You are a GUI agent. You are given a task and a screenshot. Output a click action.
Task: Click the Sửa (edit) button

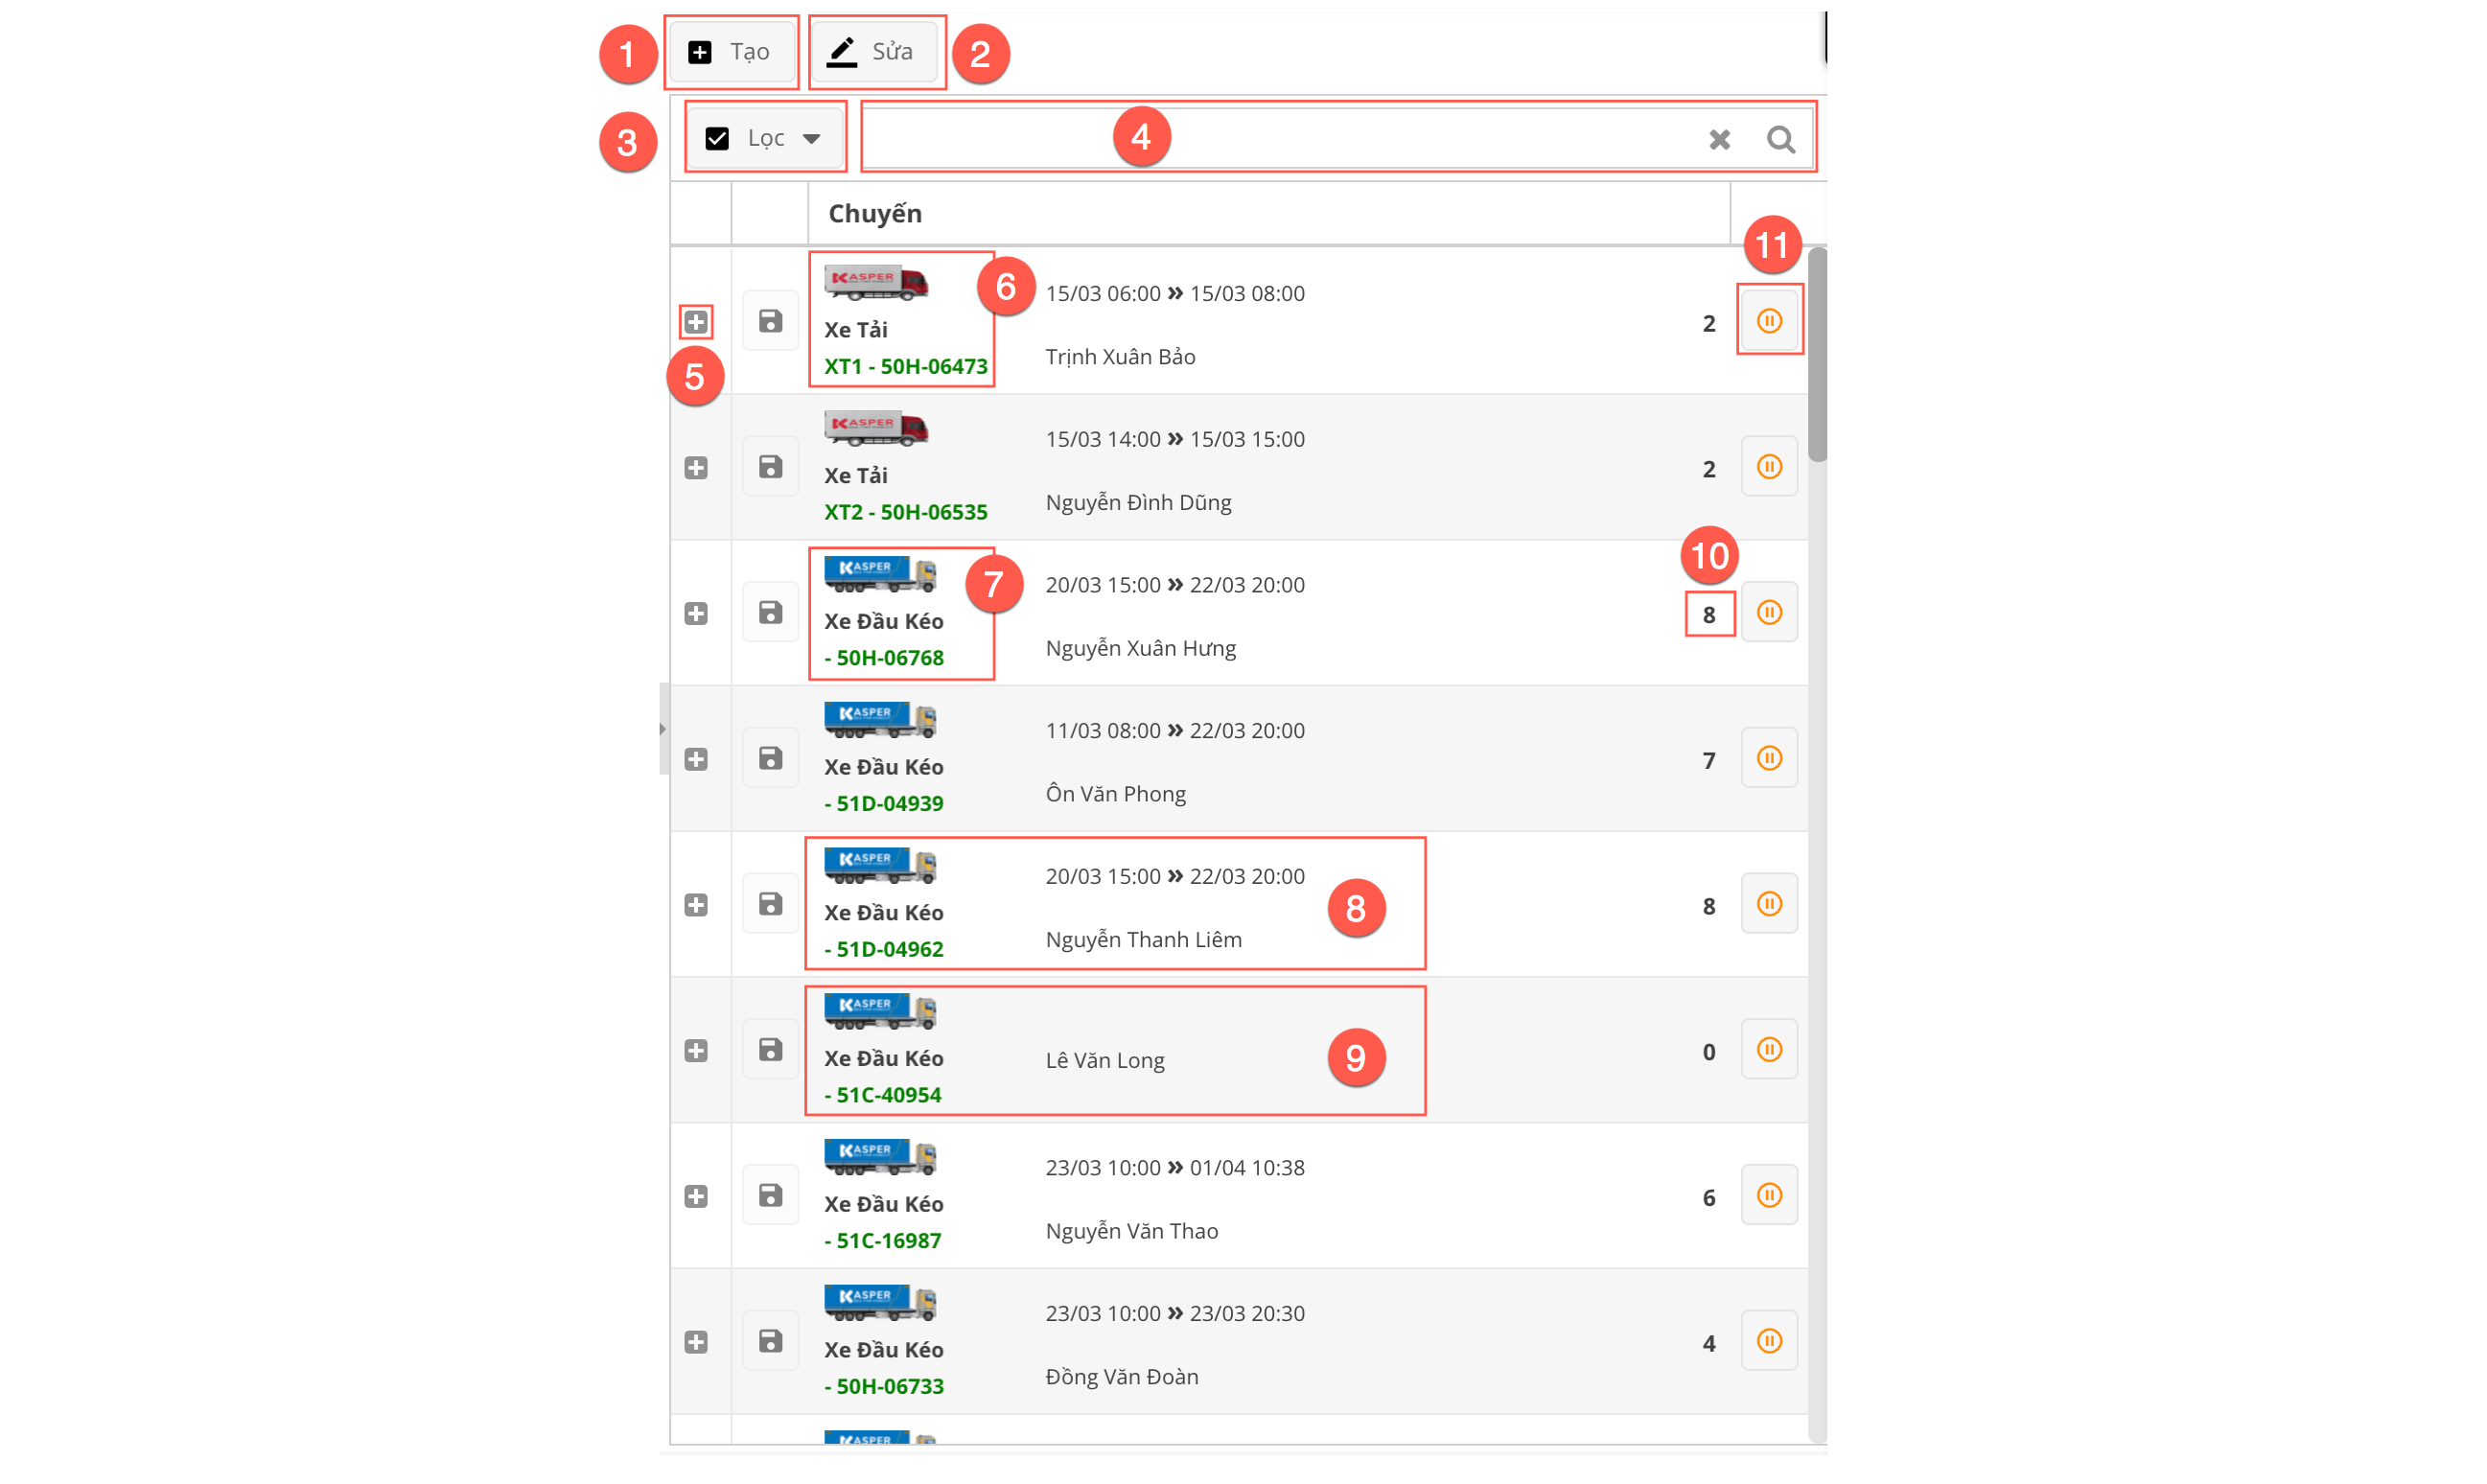[872, 52]
